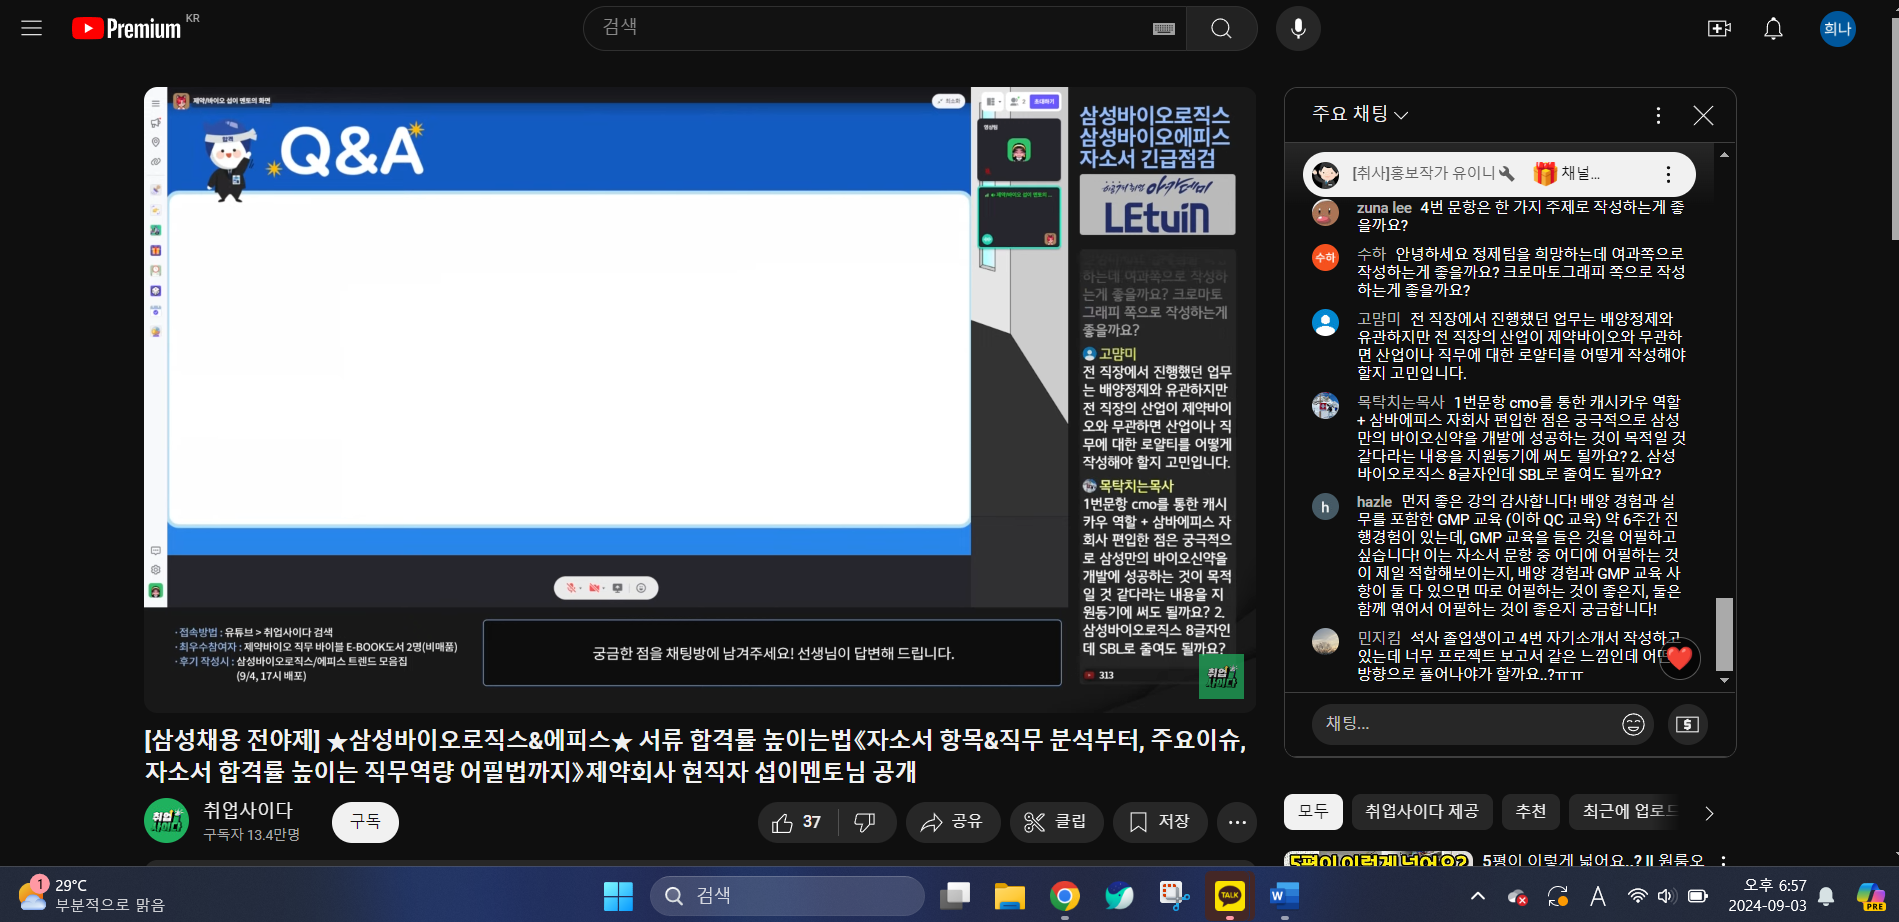Start voice search with the microphone icon
Screen dimensions: 1899x922
tap(1298, 28)
